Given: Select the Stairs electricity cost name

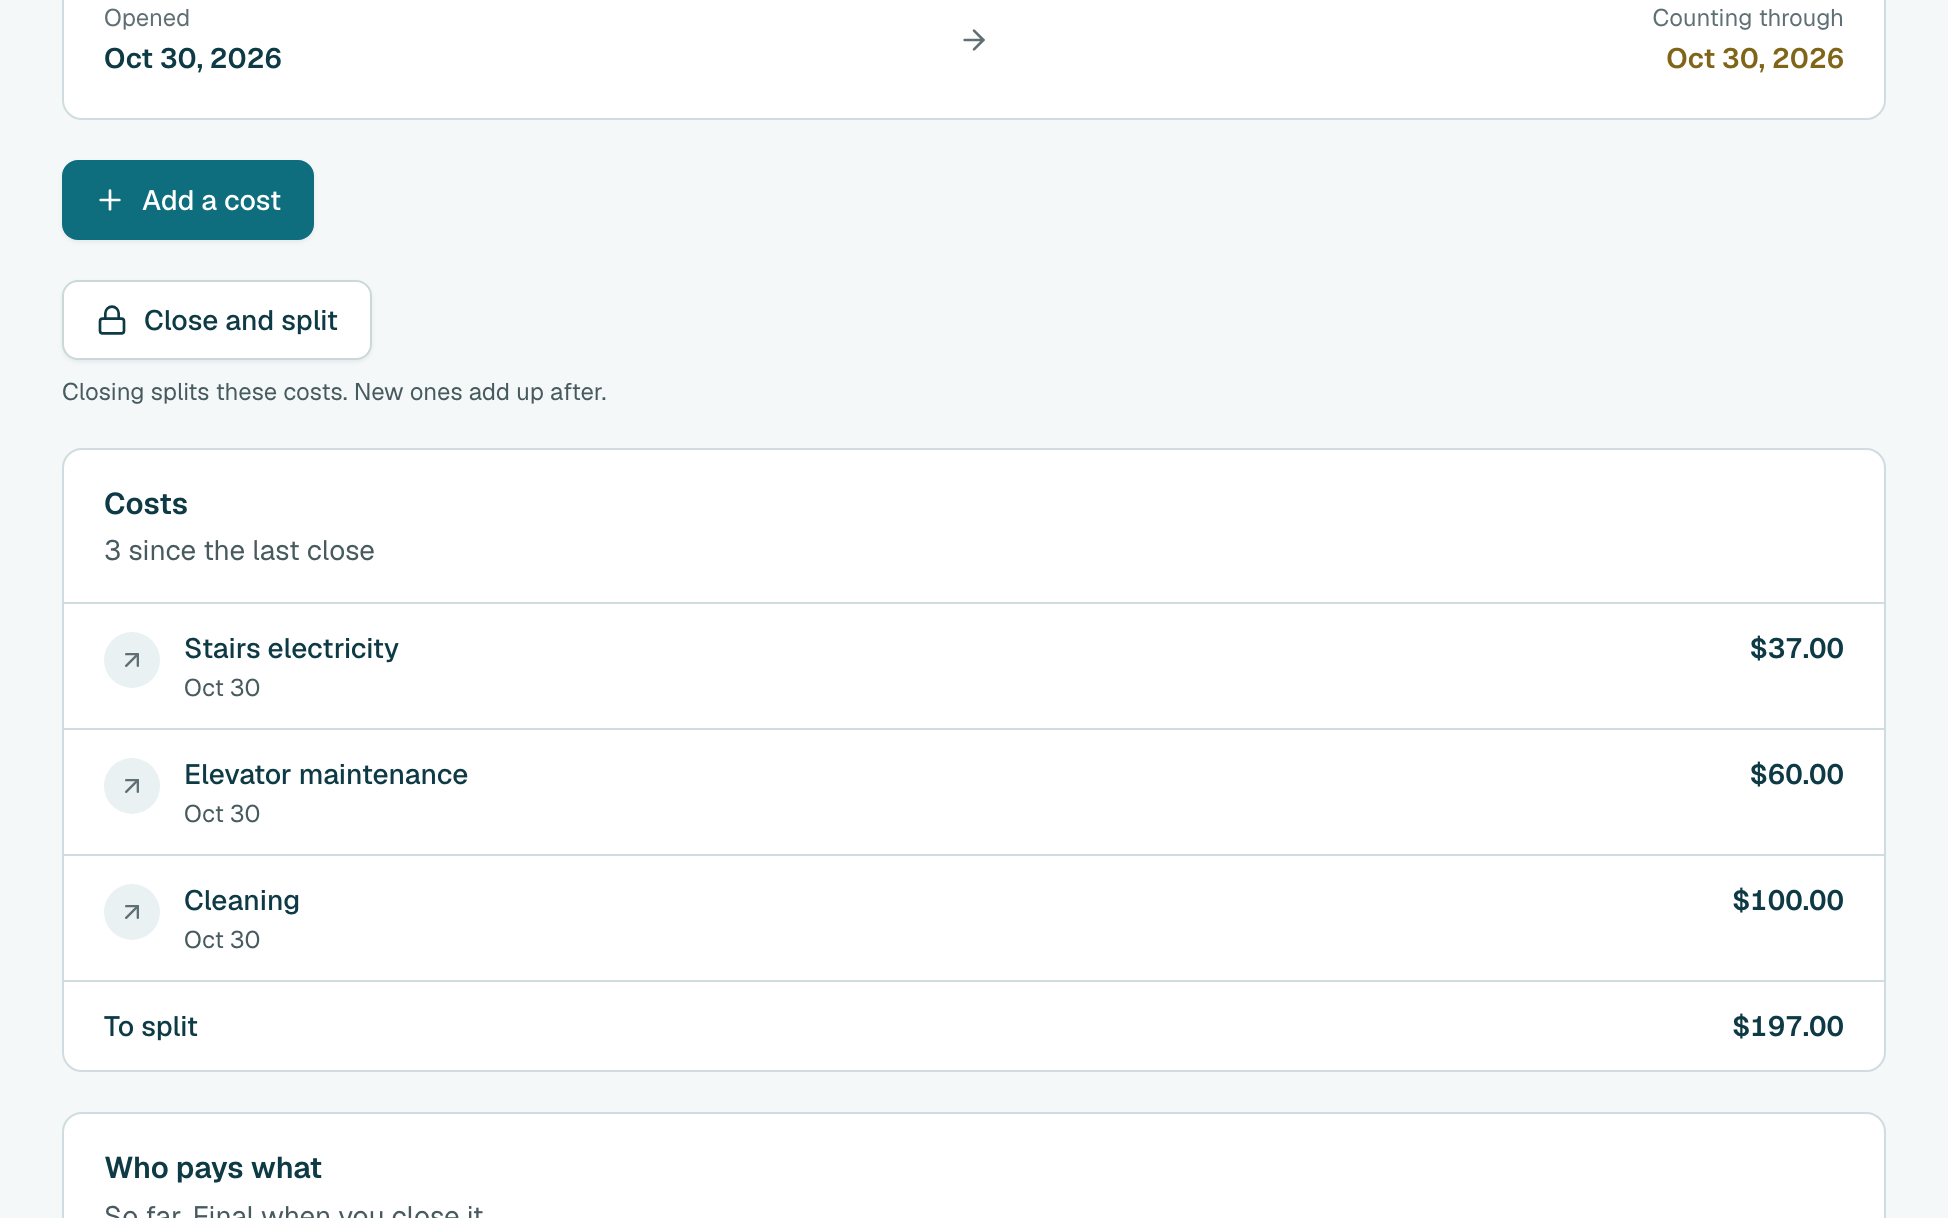Looking at the screenshot, I should [x=291, y=648].
